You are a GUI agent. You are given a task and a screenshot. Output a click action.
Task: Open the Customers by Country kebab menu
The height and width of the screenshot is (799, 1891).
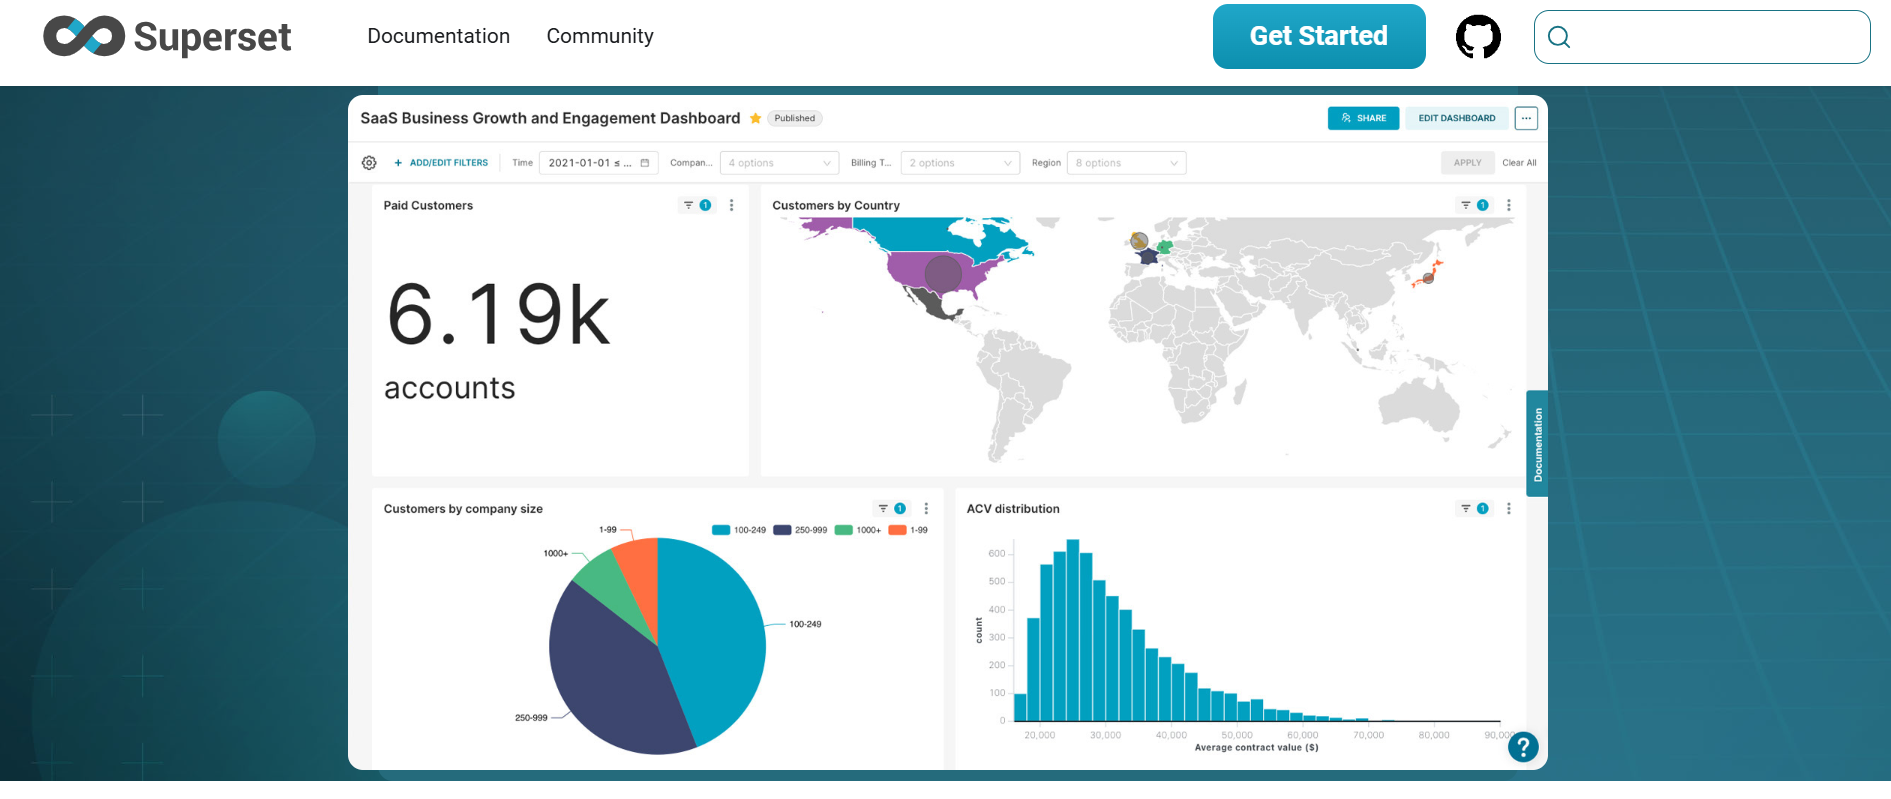pos(1509,205)
